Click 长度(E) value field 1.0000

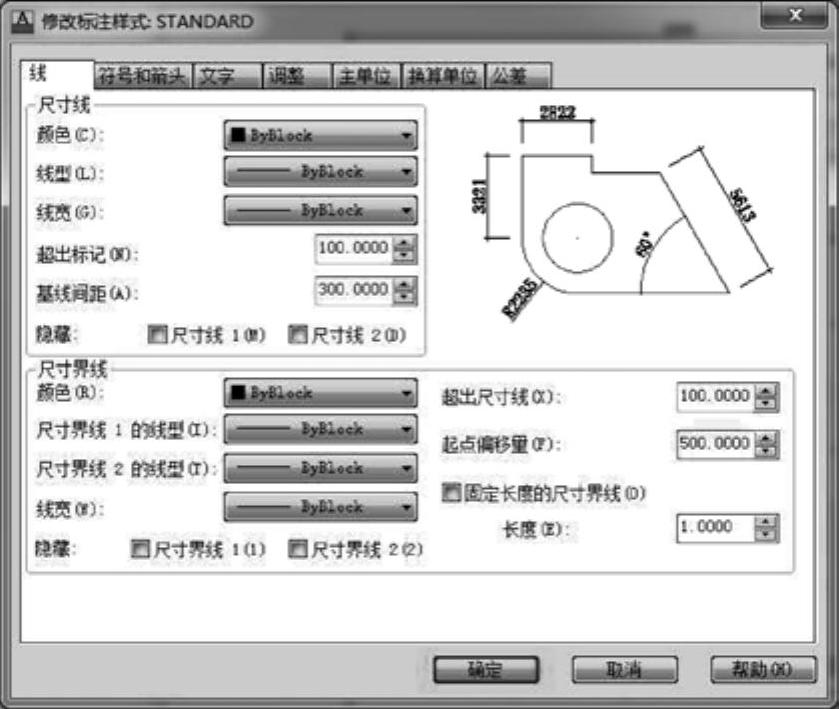click(x=715, y=528)
